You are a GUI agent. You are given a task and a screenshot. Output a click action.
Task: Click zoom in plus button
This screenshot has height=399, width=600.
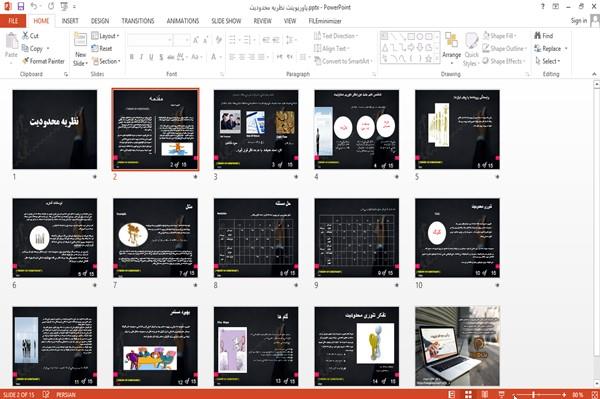coord(564,394)
